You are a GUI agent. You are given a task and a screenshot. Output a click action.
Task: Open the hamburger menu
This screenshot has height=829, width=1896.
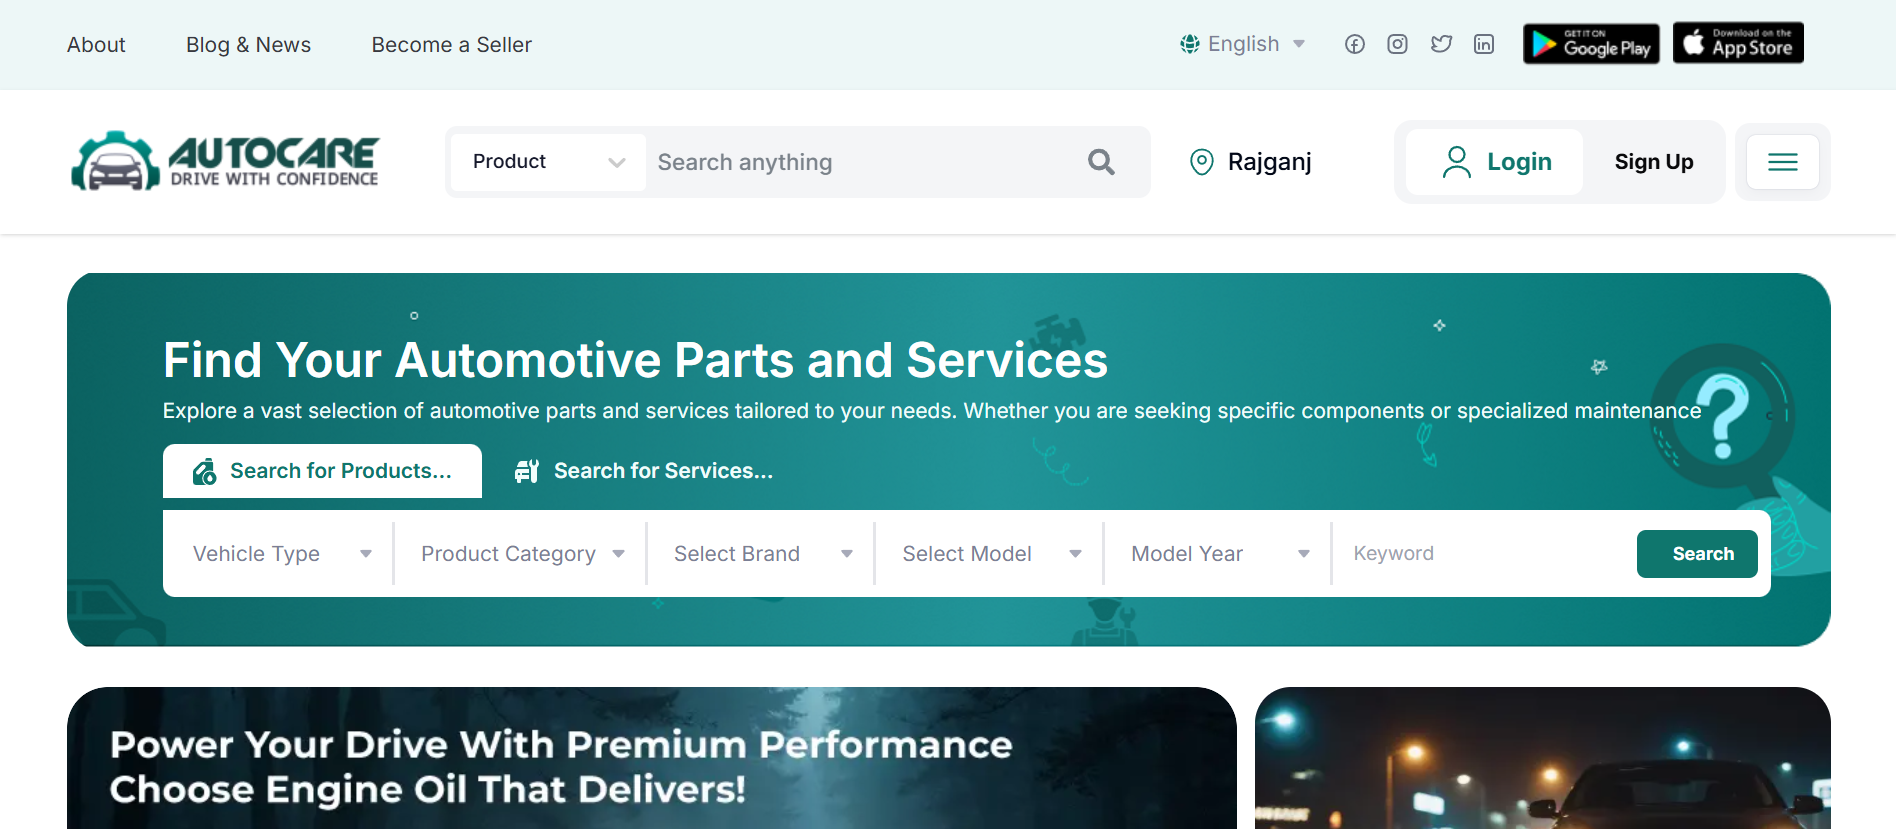pos(1783,162)
